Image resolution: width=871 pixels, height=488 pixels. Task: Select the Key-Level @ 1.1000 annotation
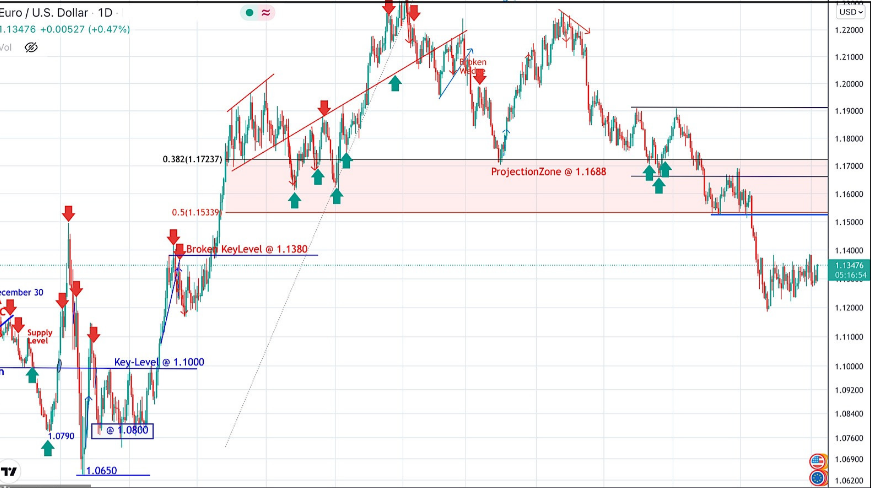pos(158,362)
